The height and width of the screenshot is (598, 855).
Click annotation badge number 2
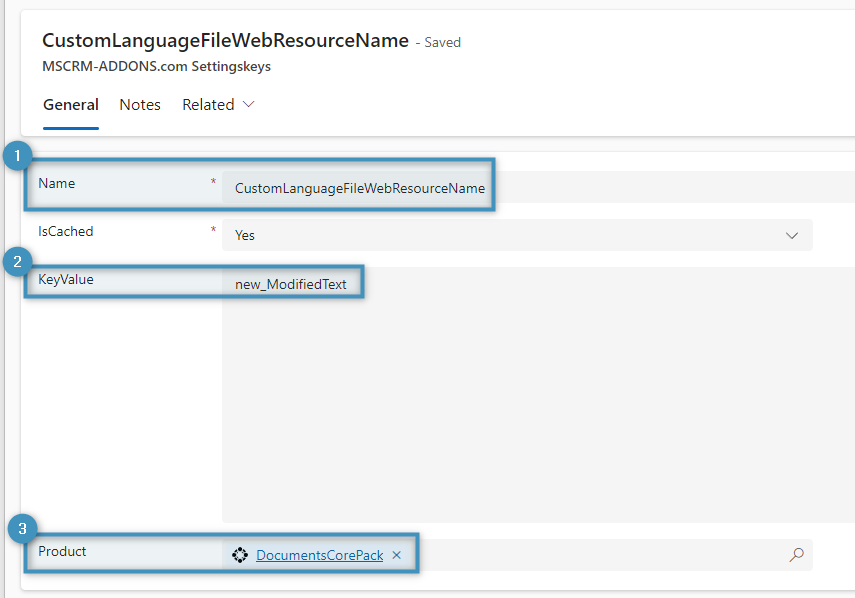coord(16,263)
